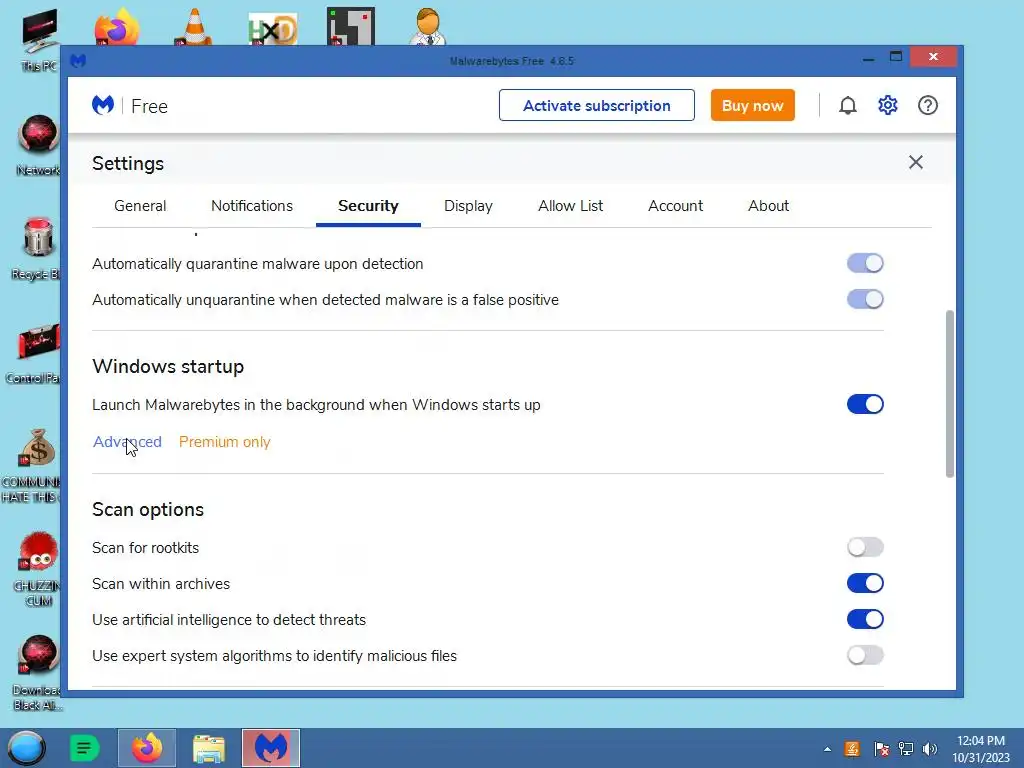
Task: Open the Advanced link under Windows startup
Action: point(127,442)
